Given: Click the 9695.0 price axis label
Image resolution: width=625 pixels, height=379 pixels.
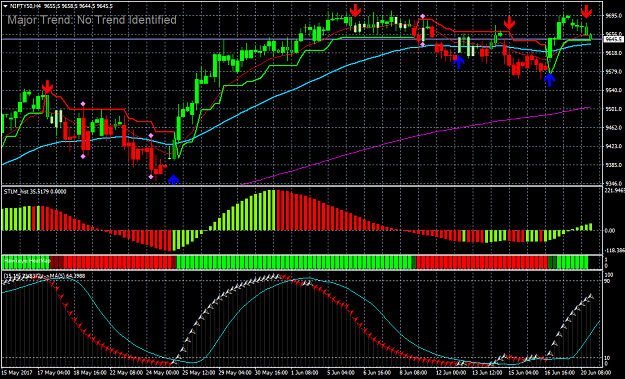Looking at the screenshot, I should [614, 16].
